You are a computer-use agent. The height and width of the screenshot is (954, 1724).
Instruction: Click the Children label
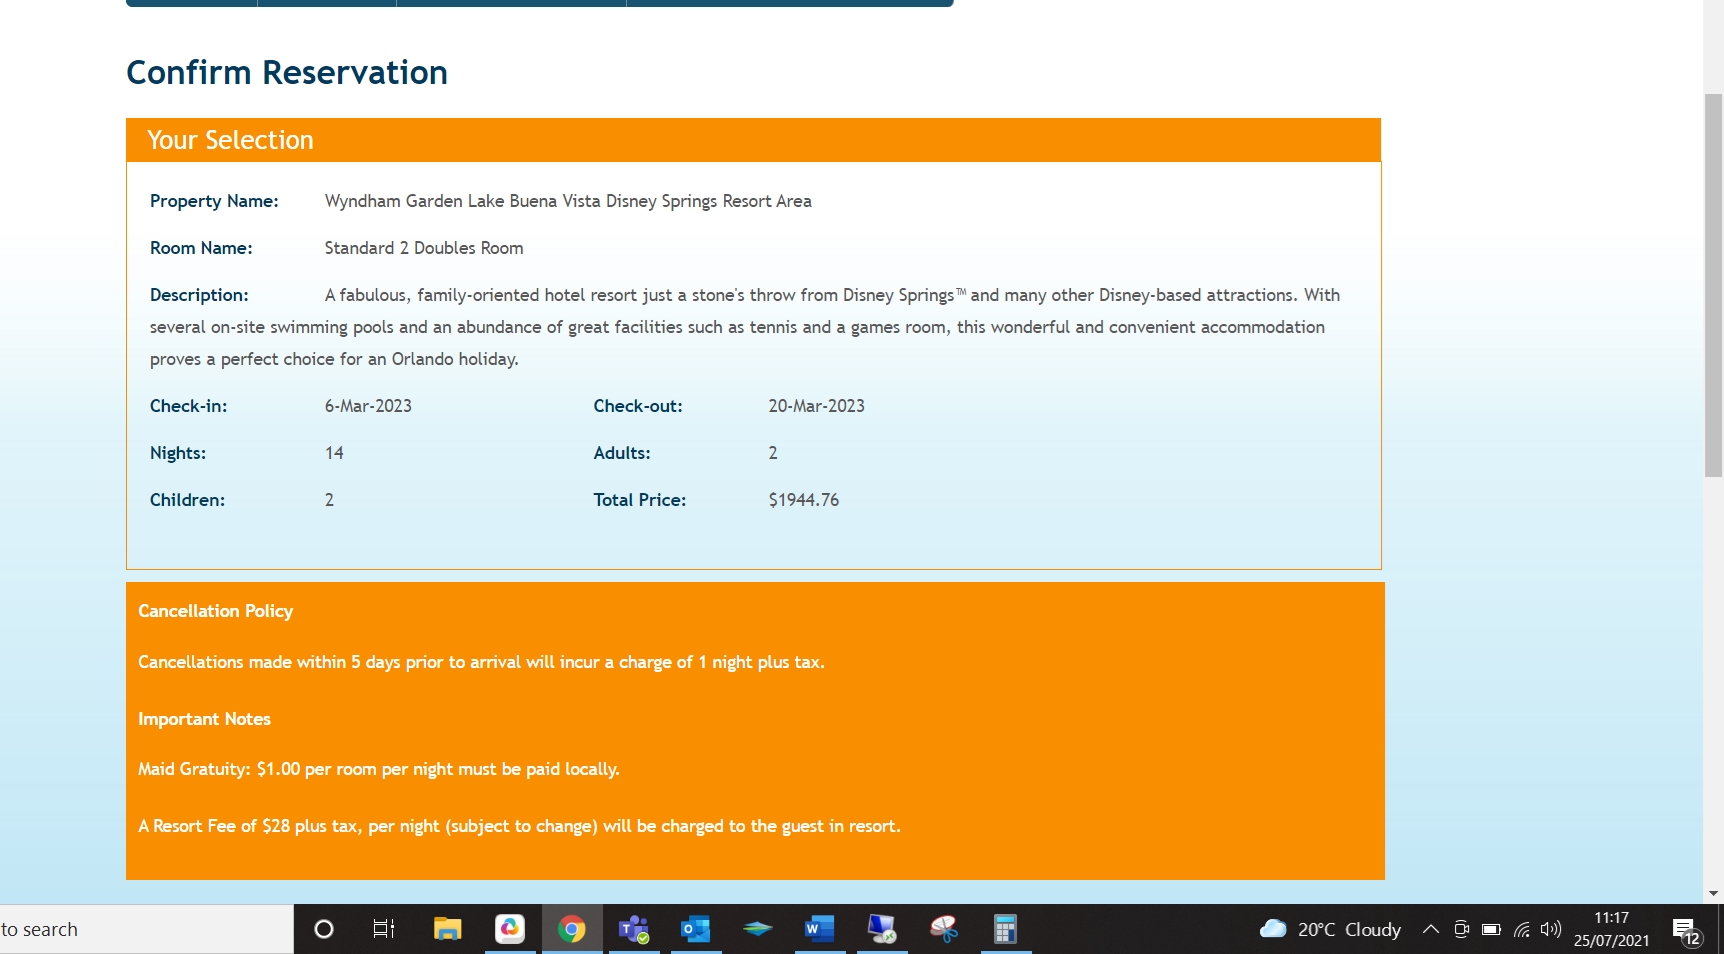[x=187, y=500]
